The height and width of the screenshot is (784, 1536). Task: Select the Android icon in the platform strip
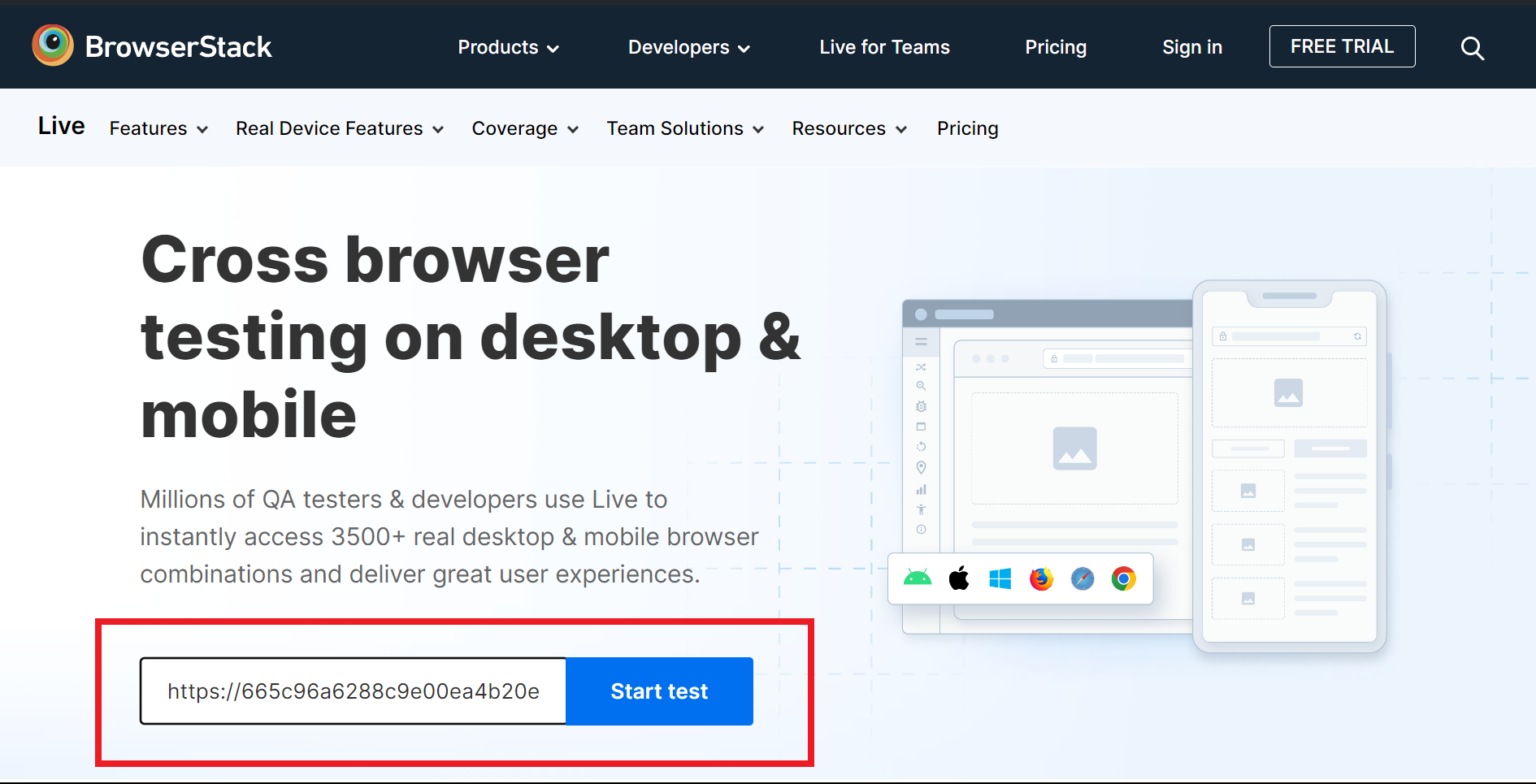point(918,578)
